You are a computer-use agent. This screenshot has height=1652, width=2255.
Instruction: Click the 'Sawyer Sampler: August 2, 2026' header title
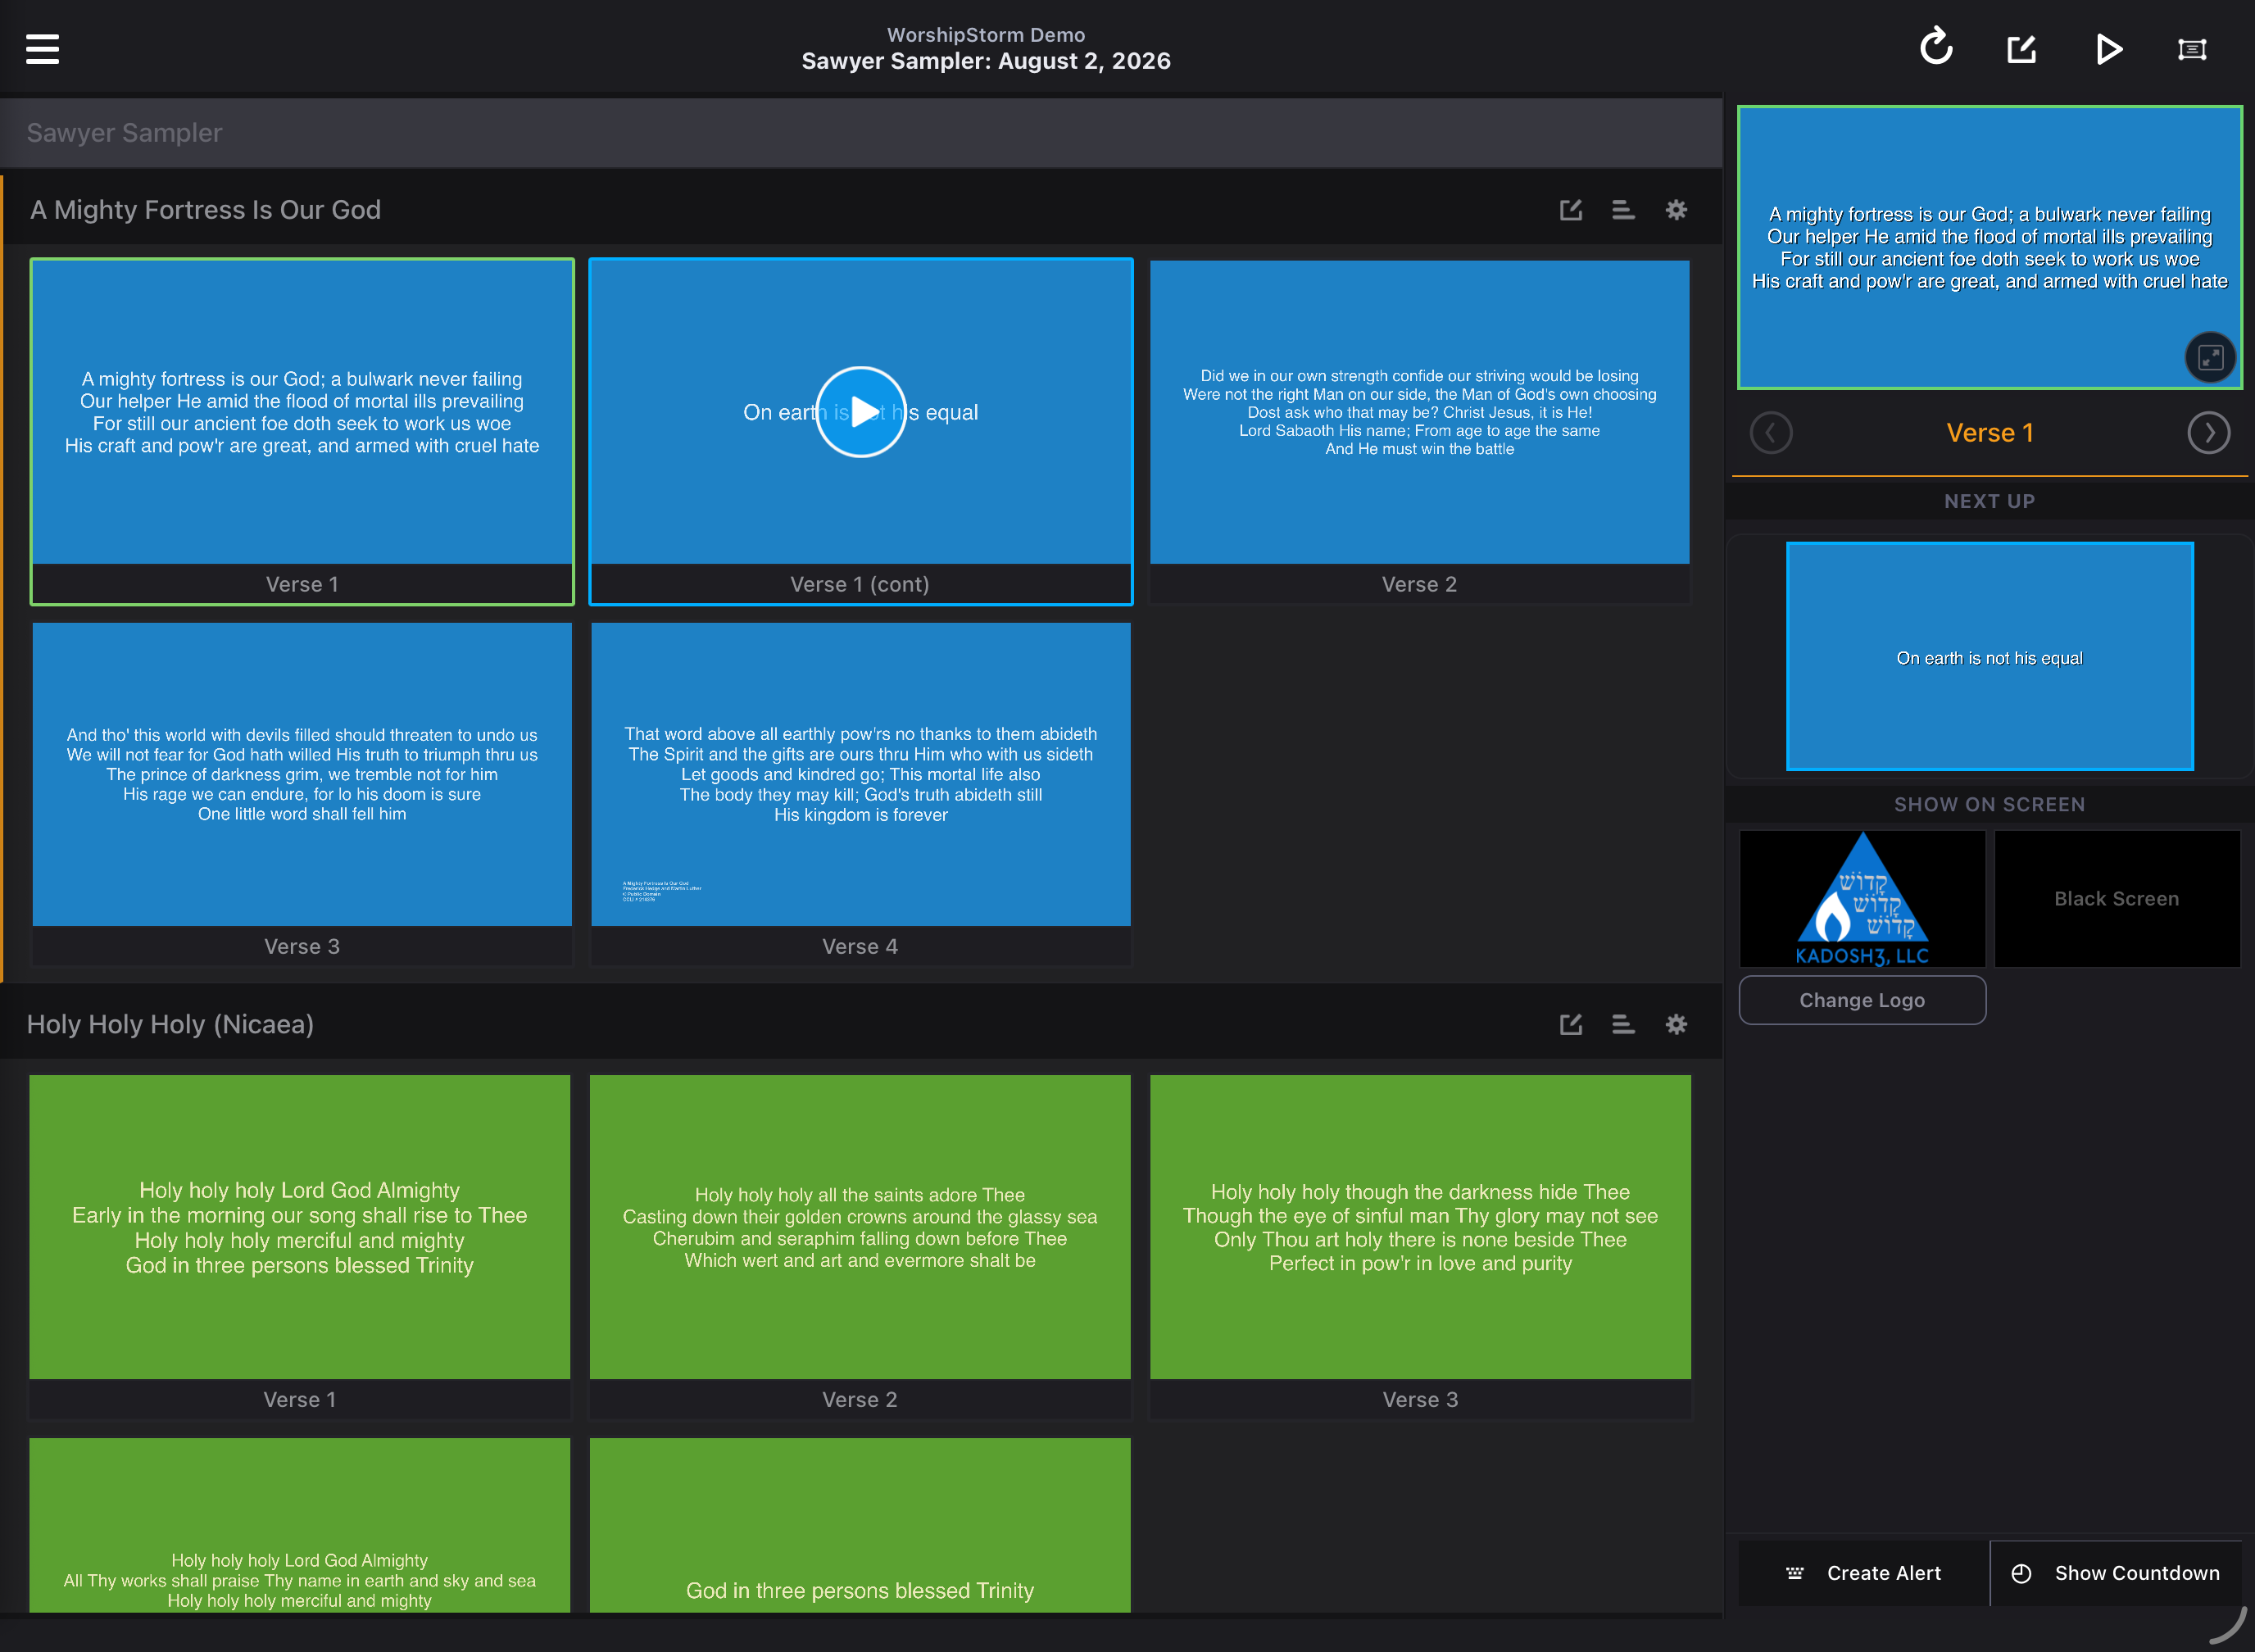(x=986, y=61)
